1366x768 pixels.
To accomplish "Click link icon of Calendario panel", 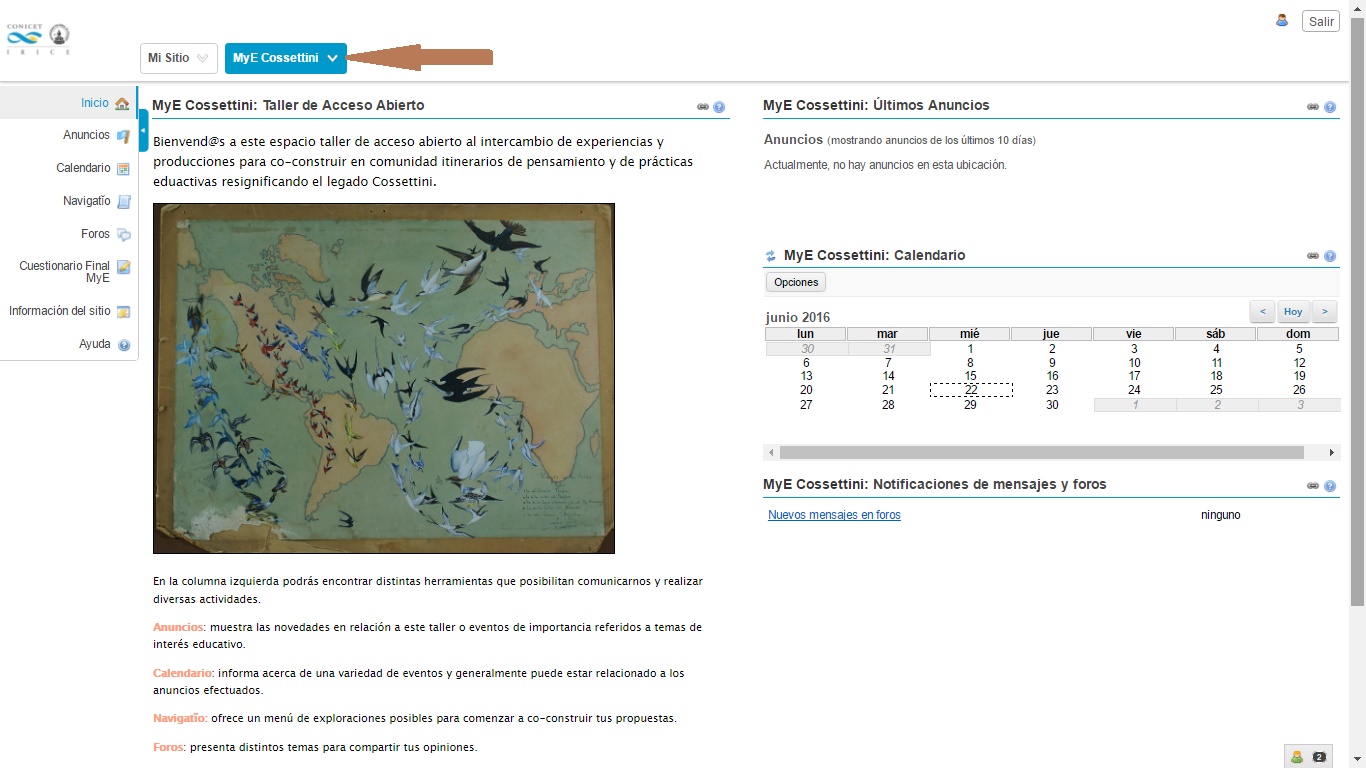I will pos(1313,256).
